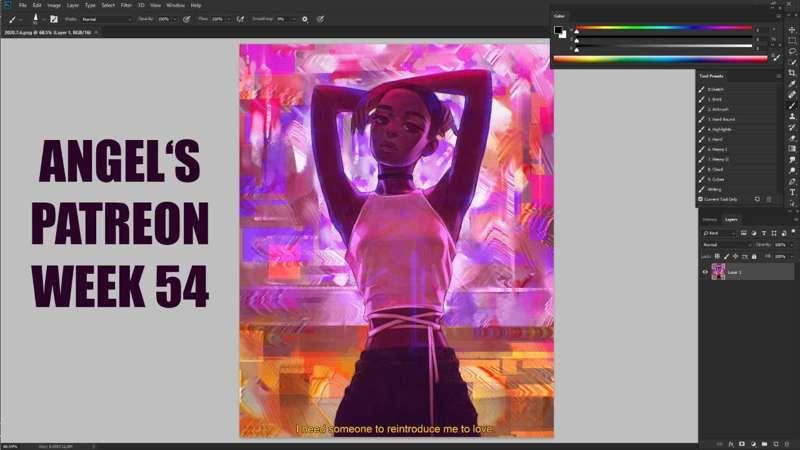Click the hue slider in Color panel
The width and height of the screenshot is (800, 450).
pos(664,28)
